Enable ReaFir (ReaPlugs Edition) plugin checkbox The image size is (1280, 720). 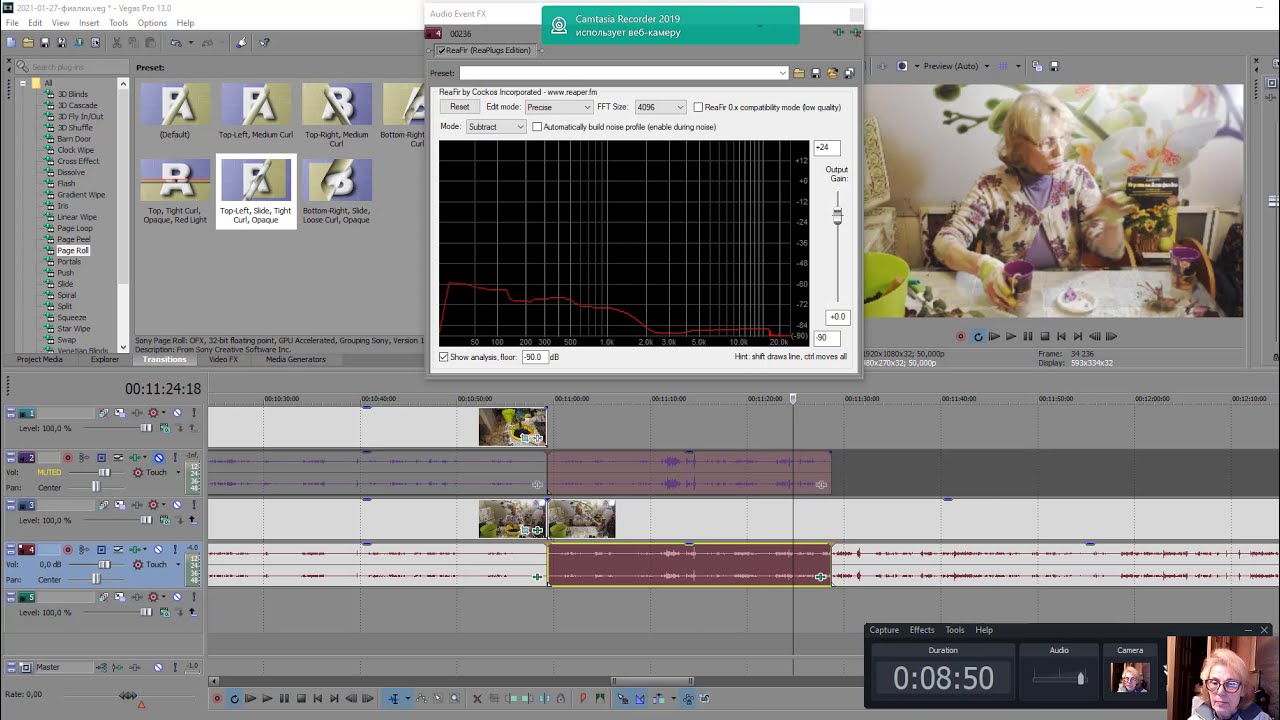point(441,51)
